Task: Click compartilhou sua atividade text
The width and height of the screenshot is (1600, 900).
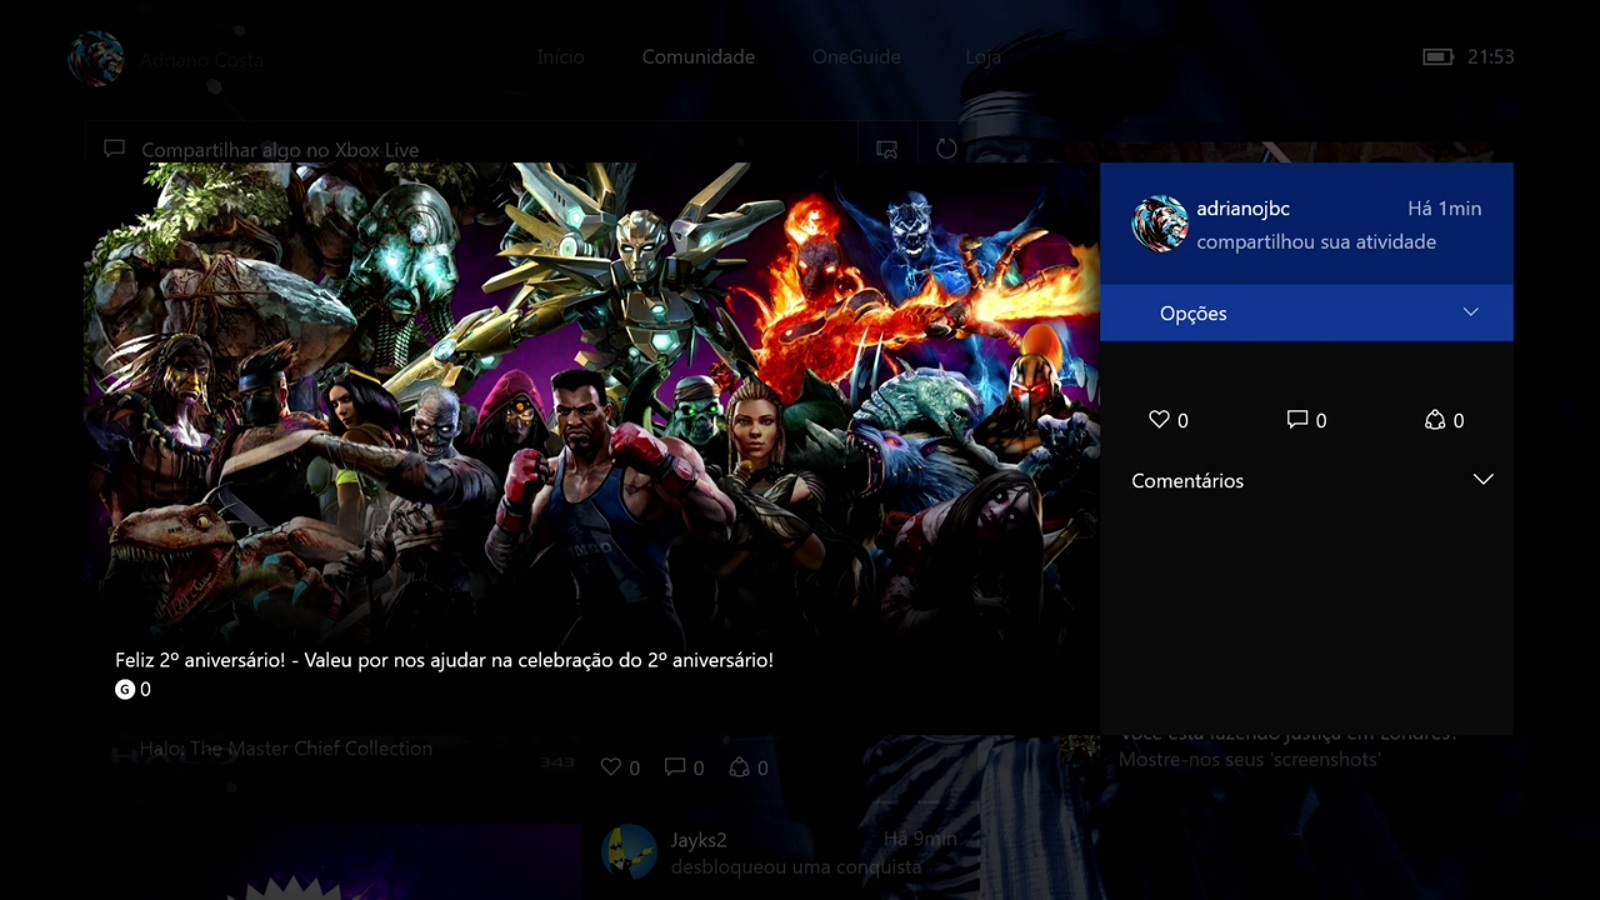Action: tap(1316, 242)
